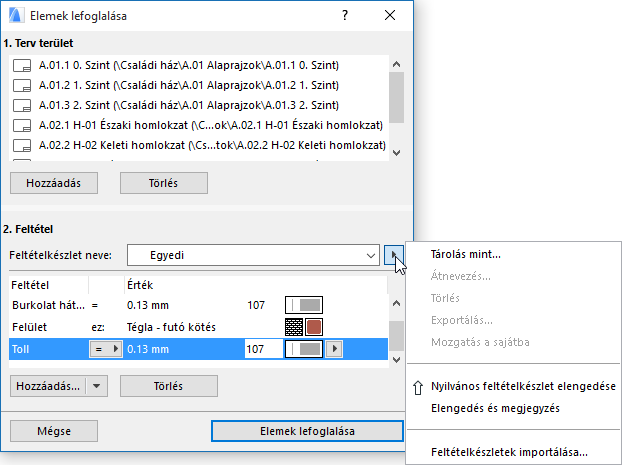Select A.01.1 0. Szint layout row text
The image size is (622, 465).
[x=189, y=65]
